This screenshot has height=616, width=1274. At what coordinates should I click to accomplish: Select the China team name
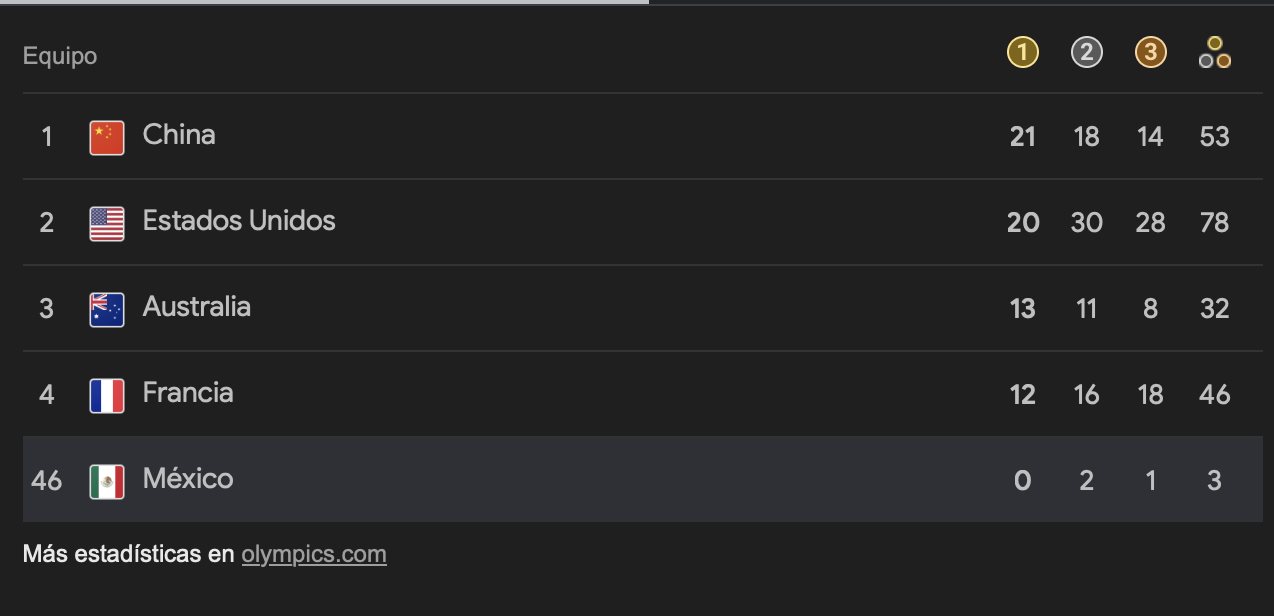tap(179, 135)
